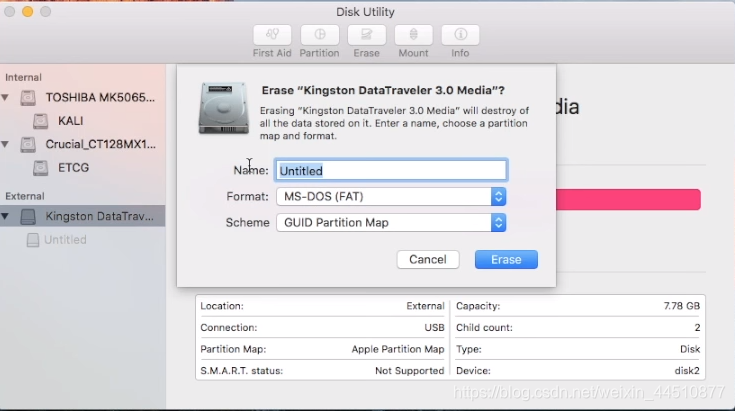The image size is (735, 411).
Task: Click the S.M.A.R.T. status Not Supported value
Action: tap(409, 371)
